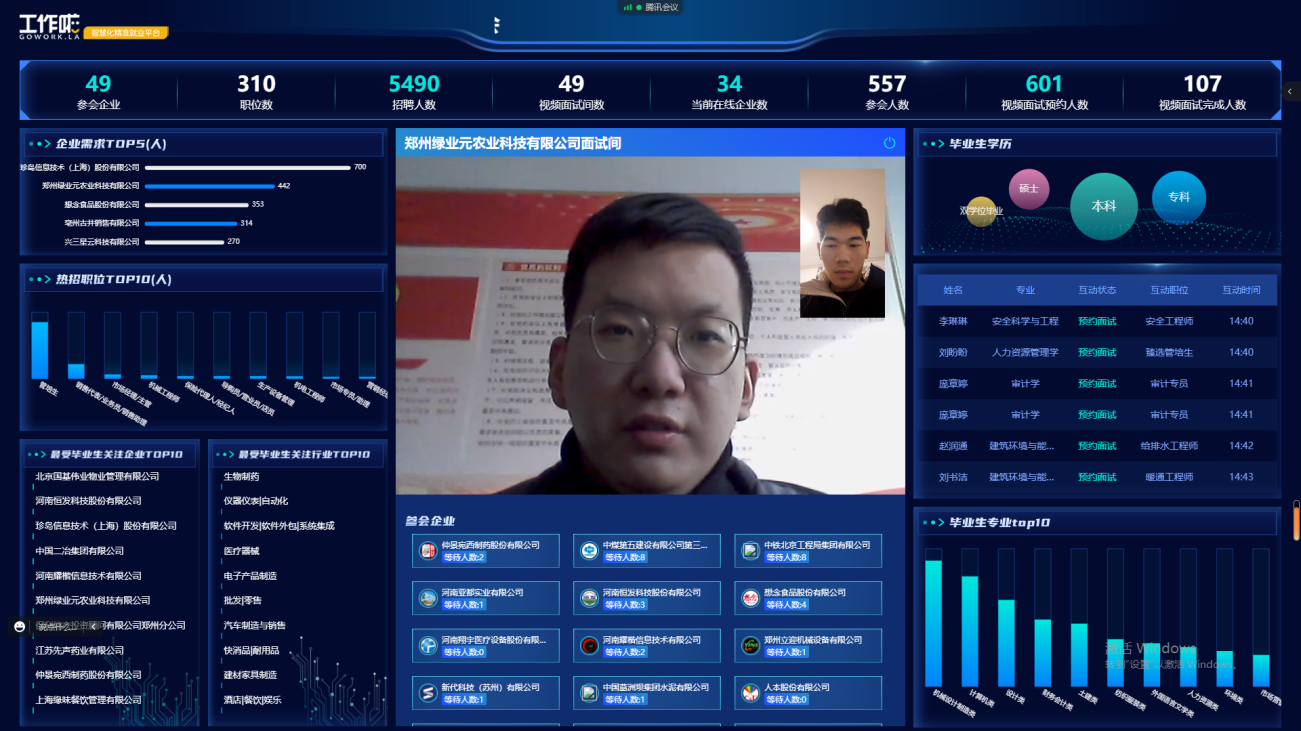1301x731 pixels.
Task: Click 软件开发|软件外包|系统集成 in the industry TOP10
Action: 279,526
